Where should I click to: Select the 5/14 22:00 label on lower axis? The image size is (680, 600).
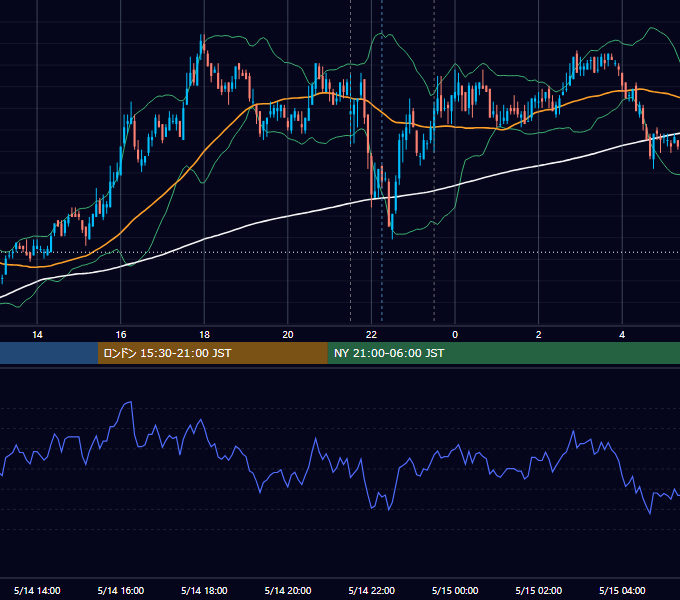click(x=372, y=590)
